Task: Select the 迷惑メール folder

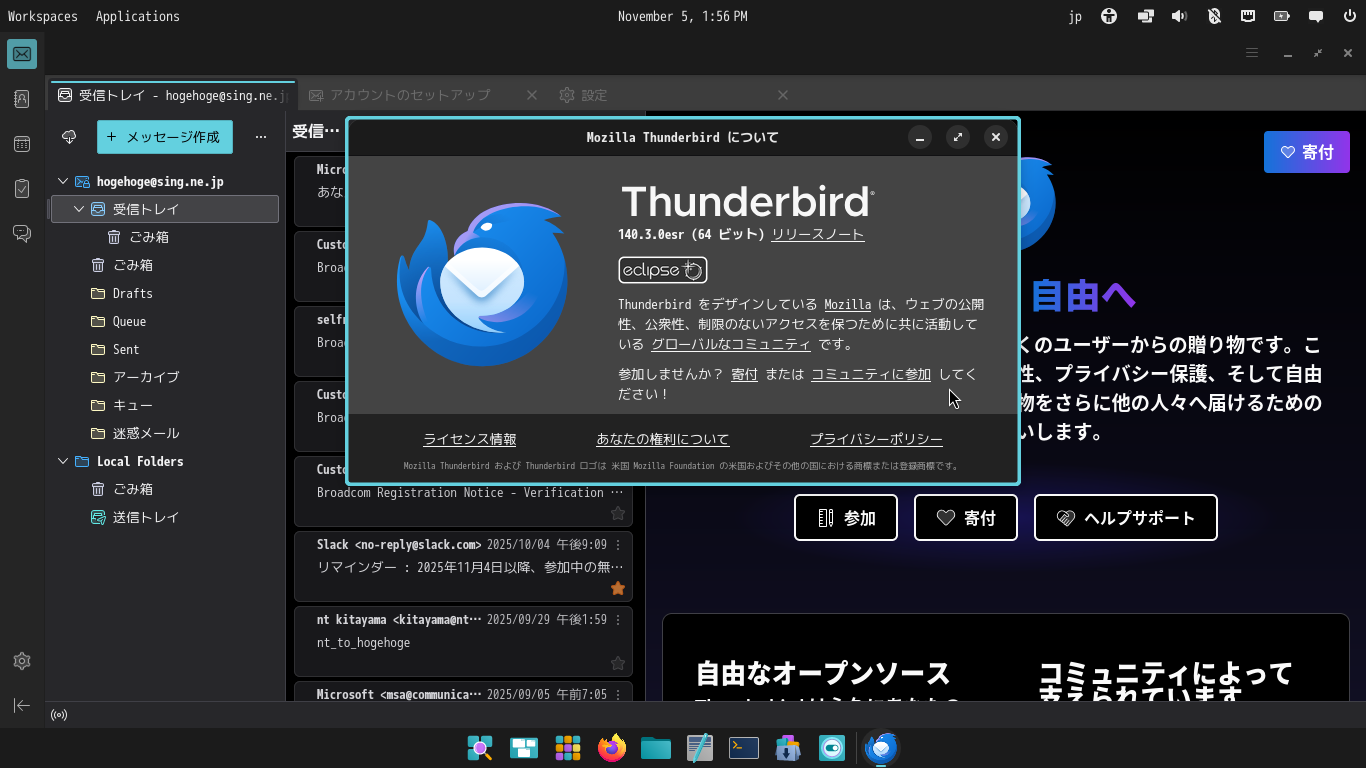Action: tap(165, 433)
